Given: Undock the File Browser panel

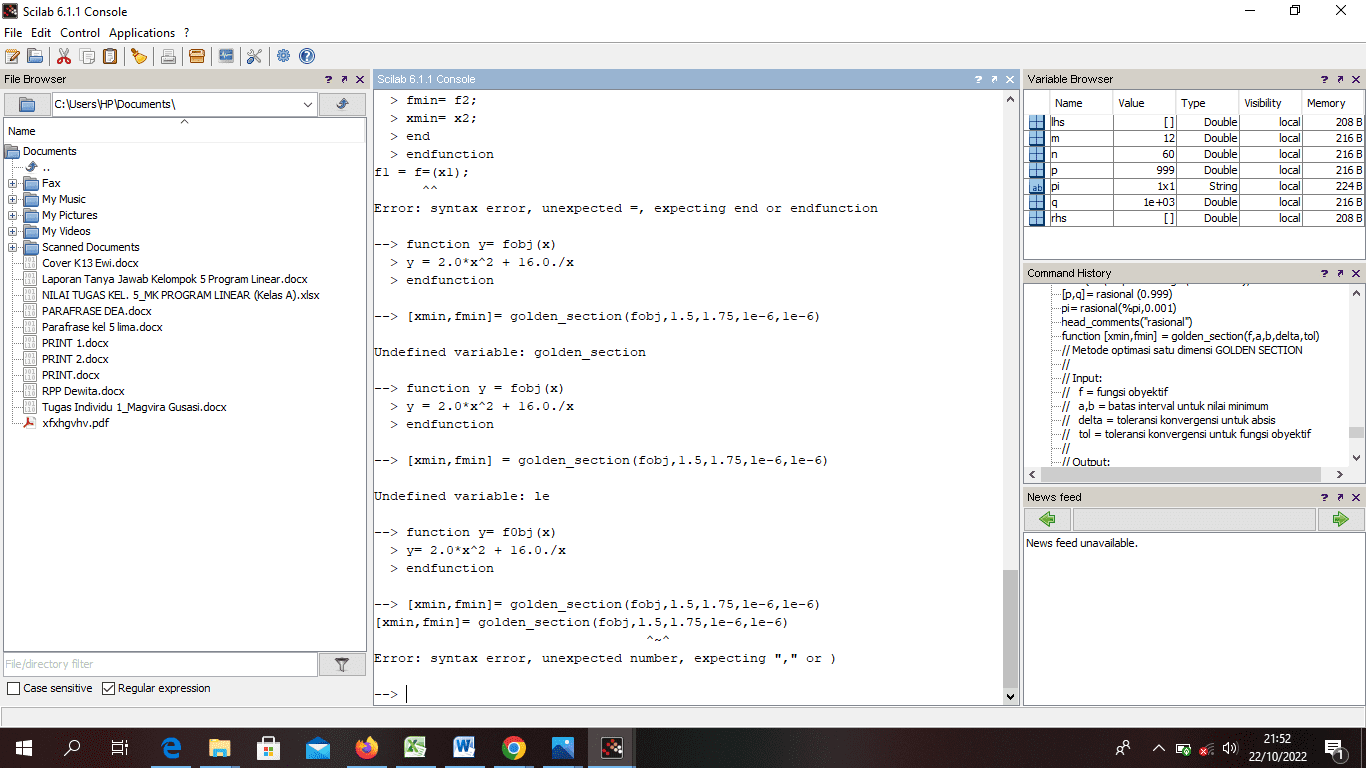Looking at the screenshot, I should [x=344, y=79].
